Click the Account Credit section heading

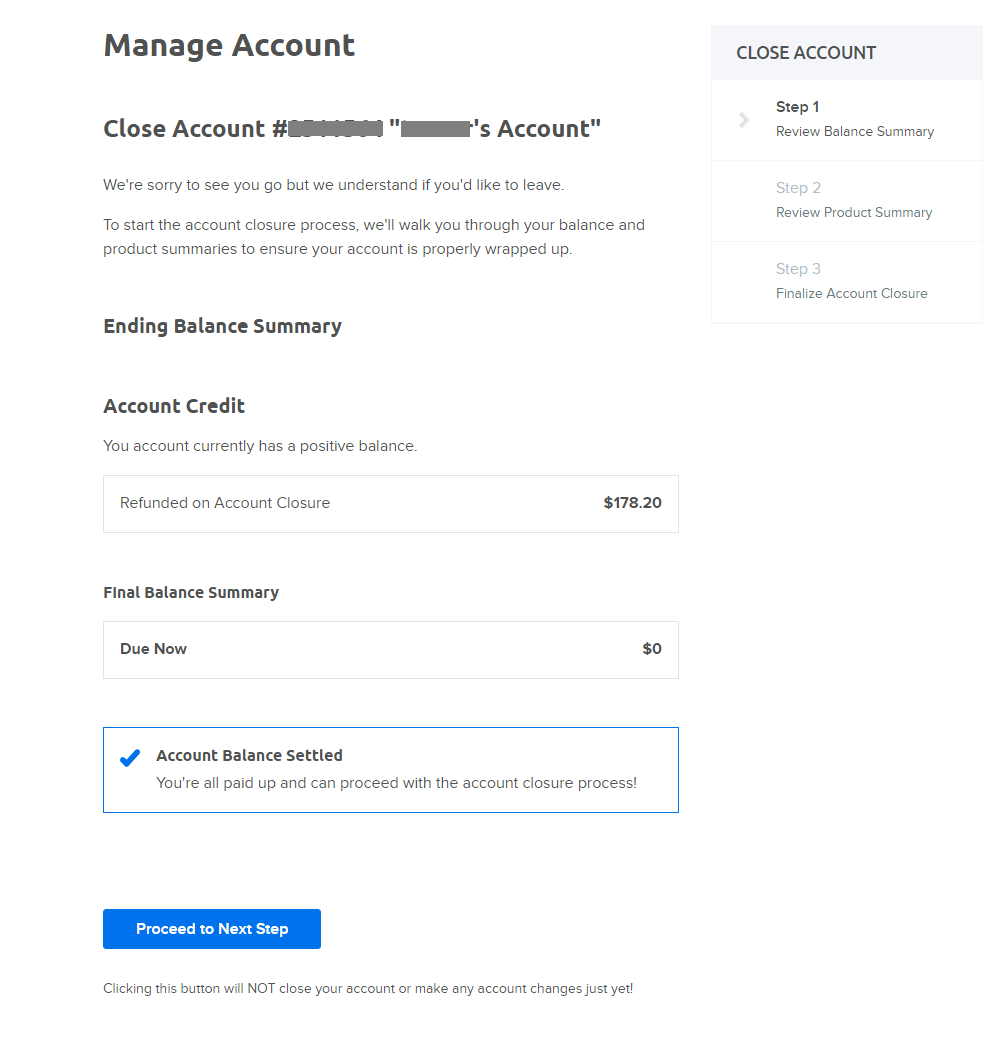tap(174, 406)
